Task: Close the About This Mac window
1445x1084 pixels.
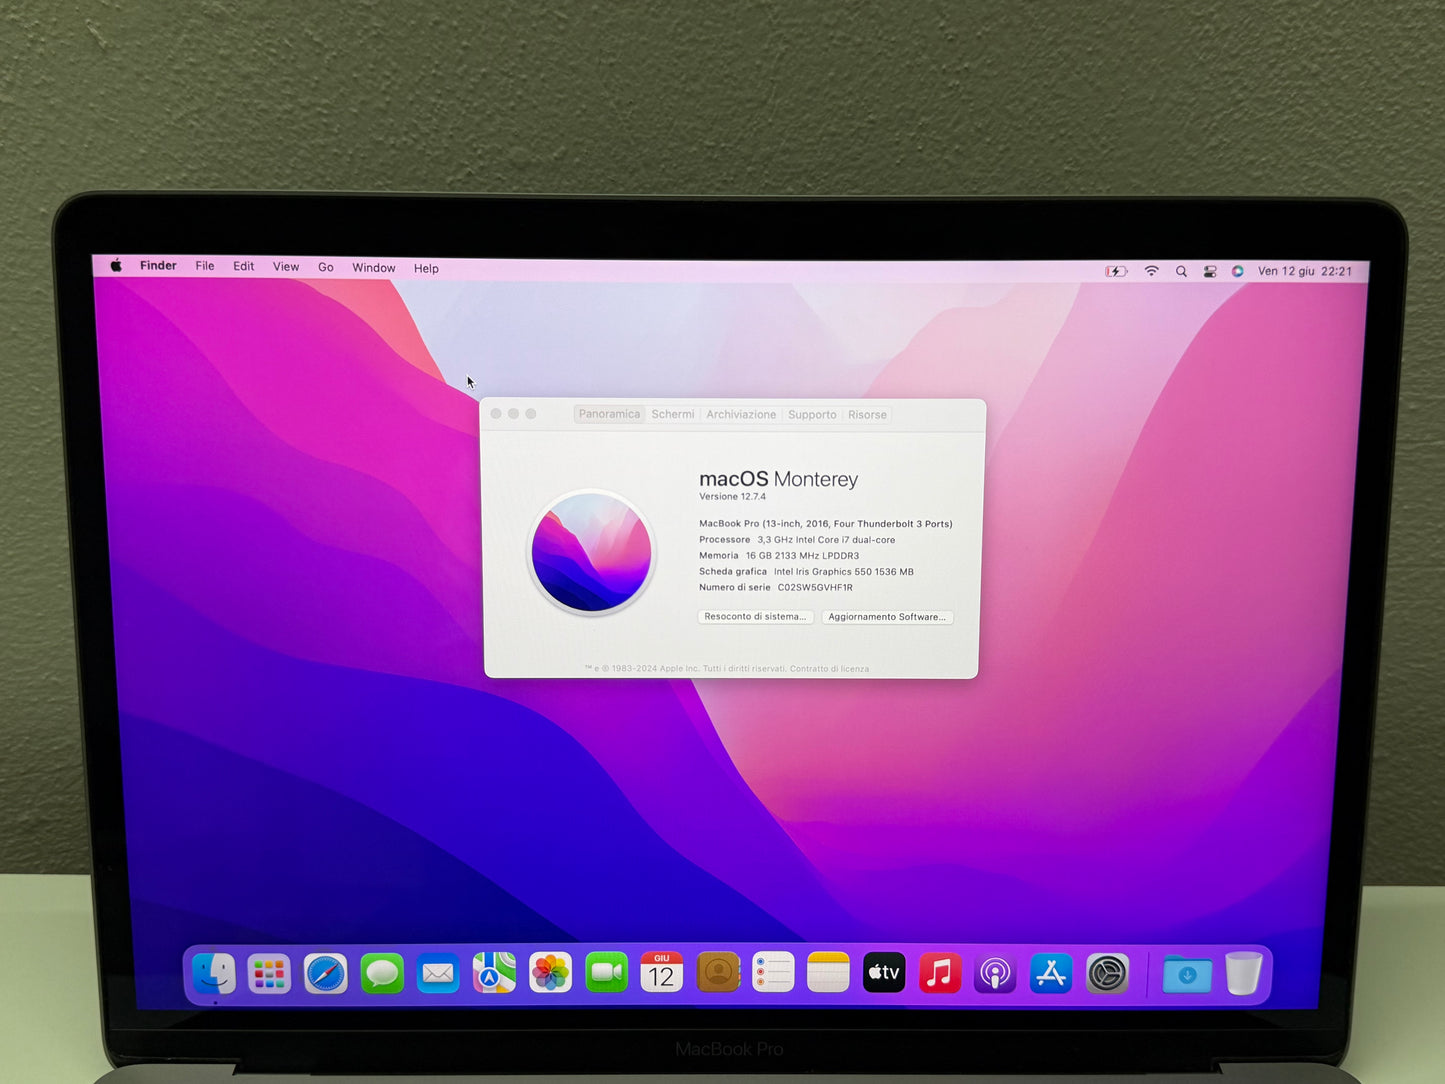Action: (496, 413)
